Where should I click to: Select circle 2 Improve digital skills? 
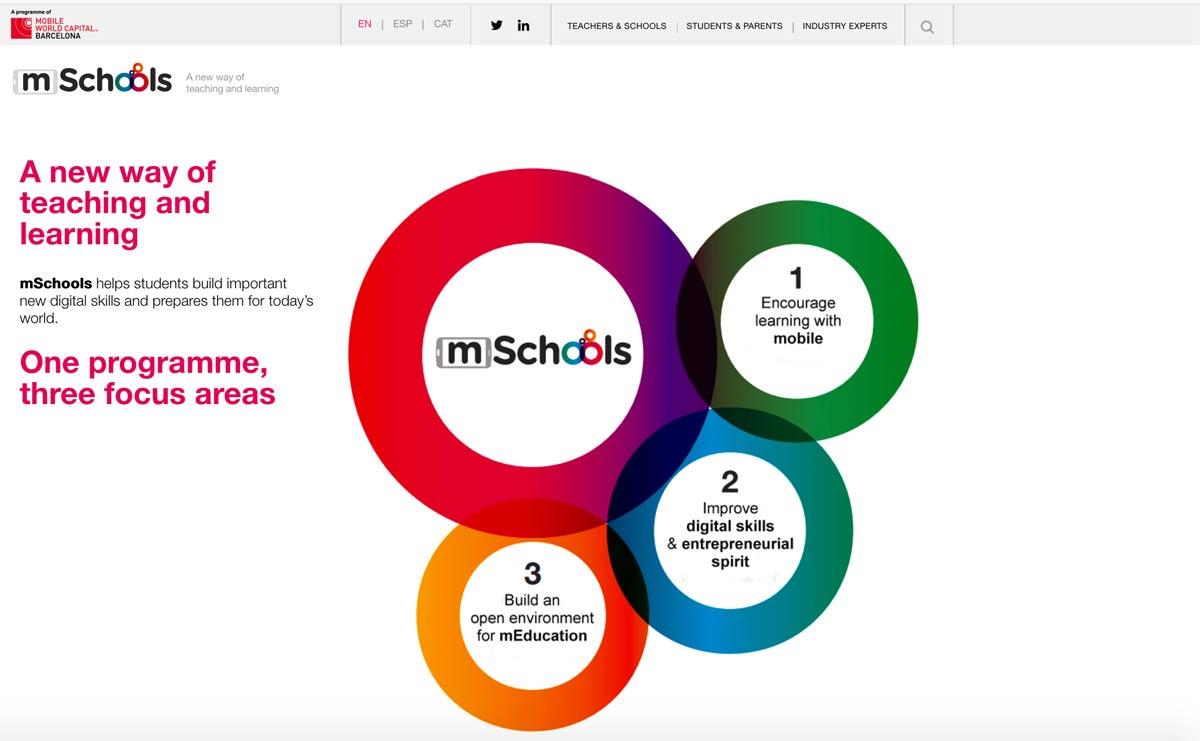click(x=730, y=531)
